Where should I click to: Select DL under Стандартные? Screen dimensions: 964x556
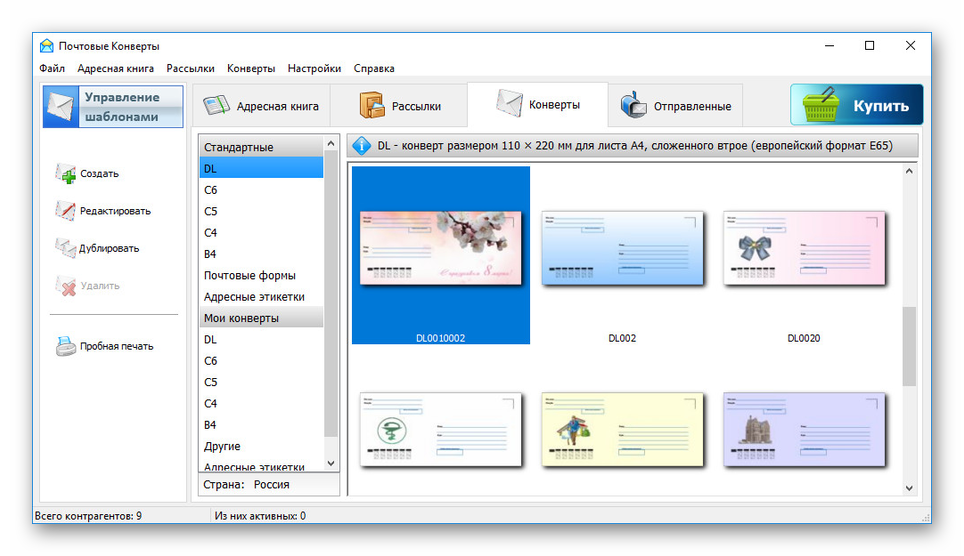point(261,168)
